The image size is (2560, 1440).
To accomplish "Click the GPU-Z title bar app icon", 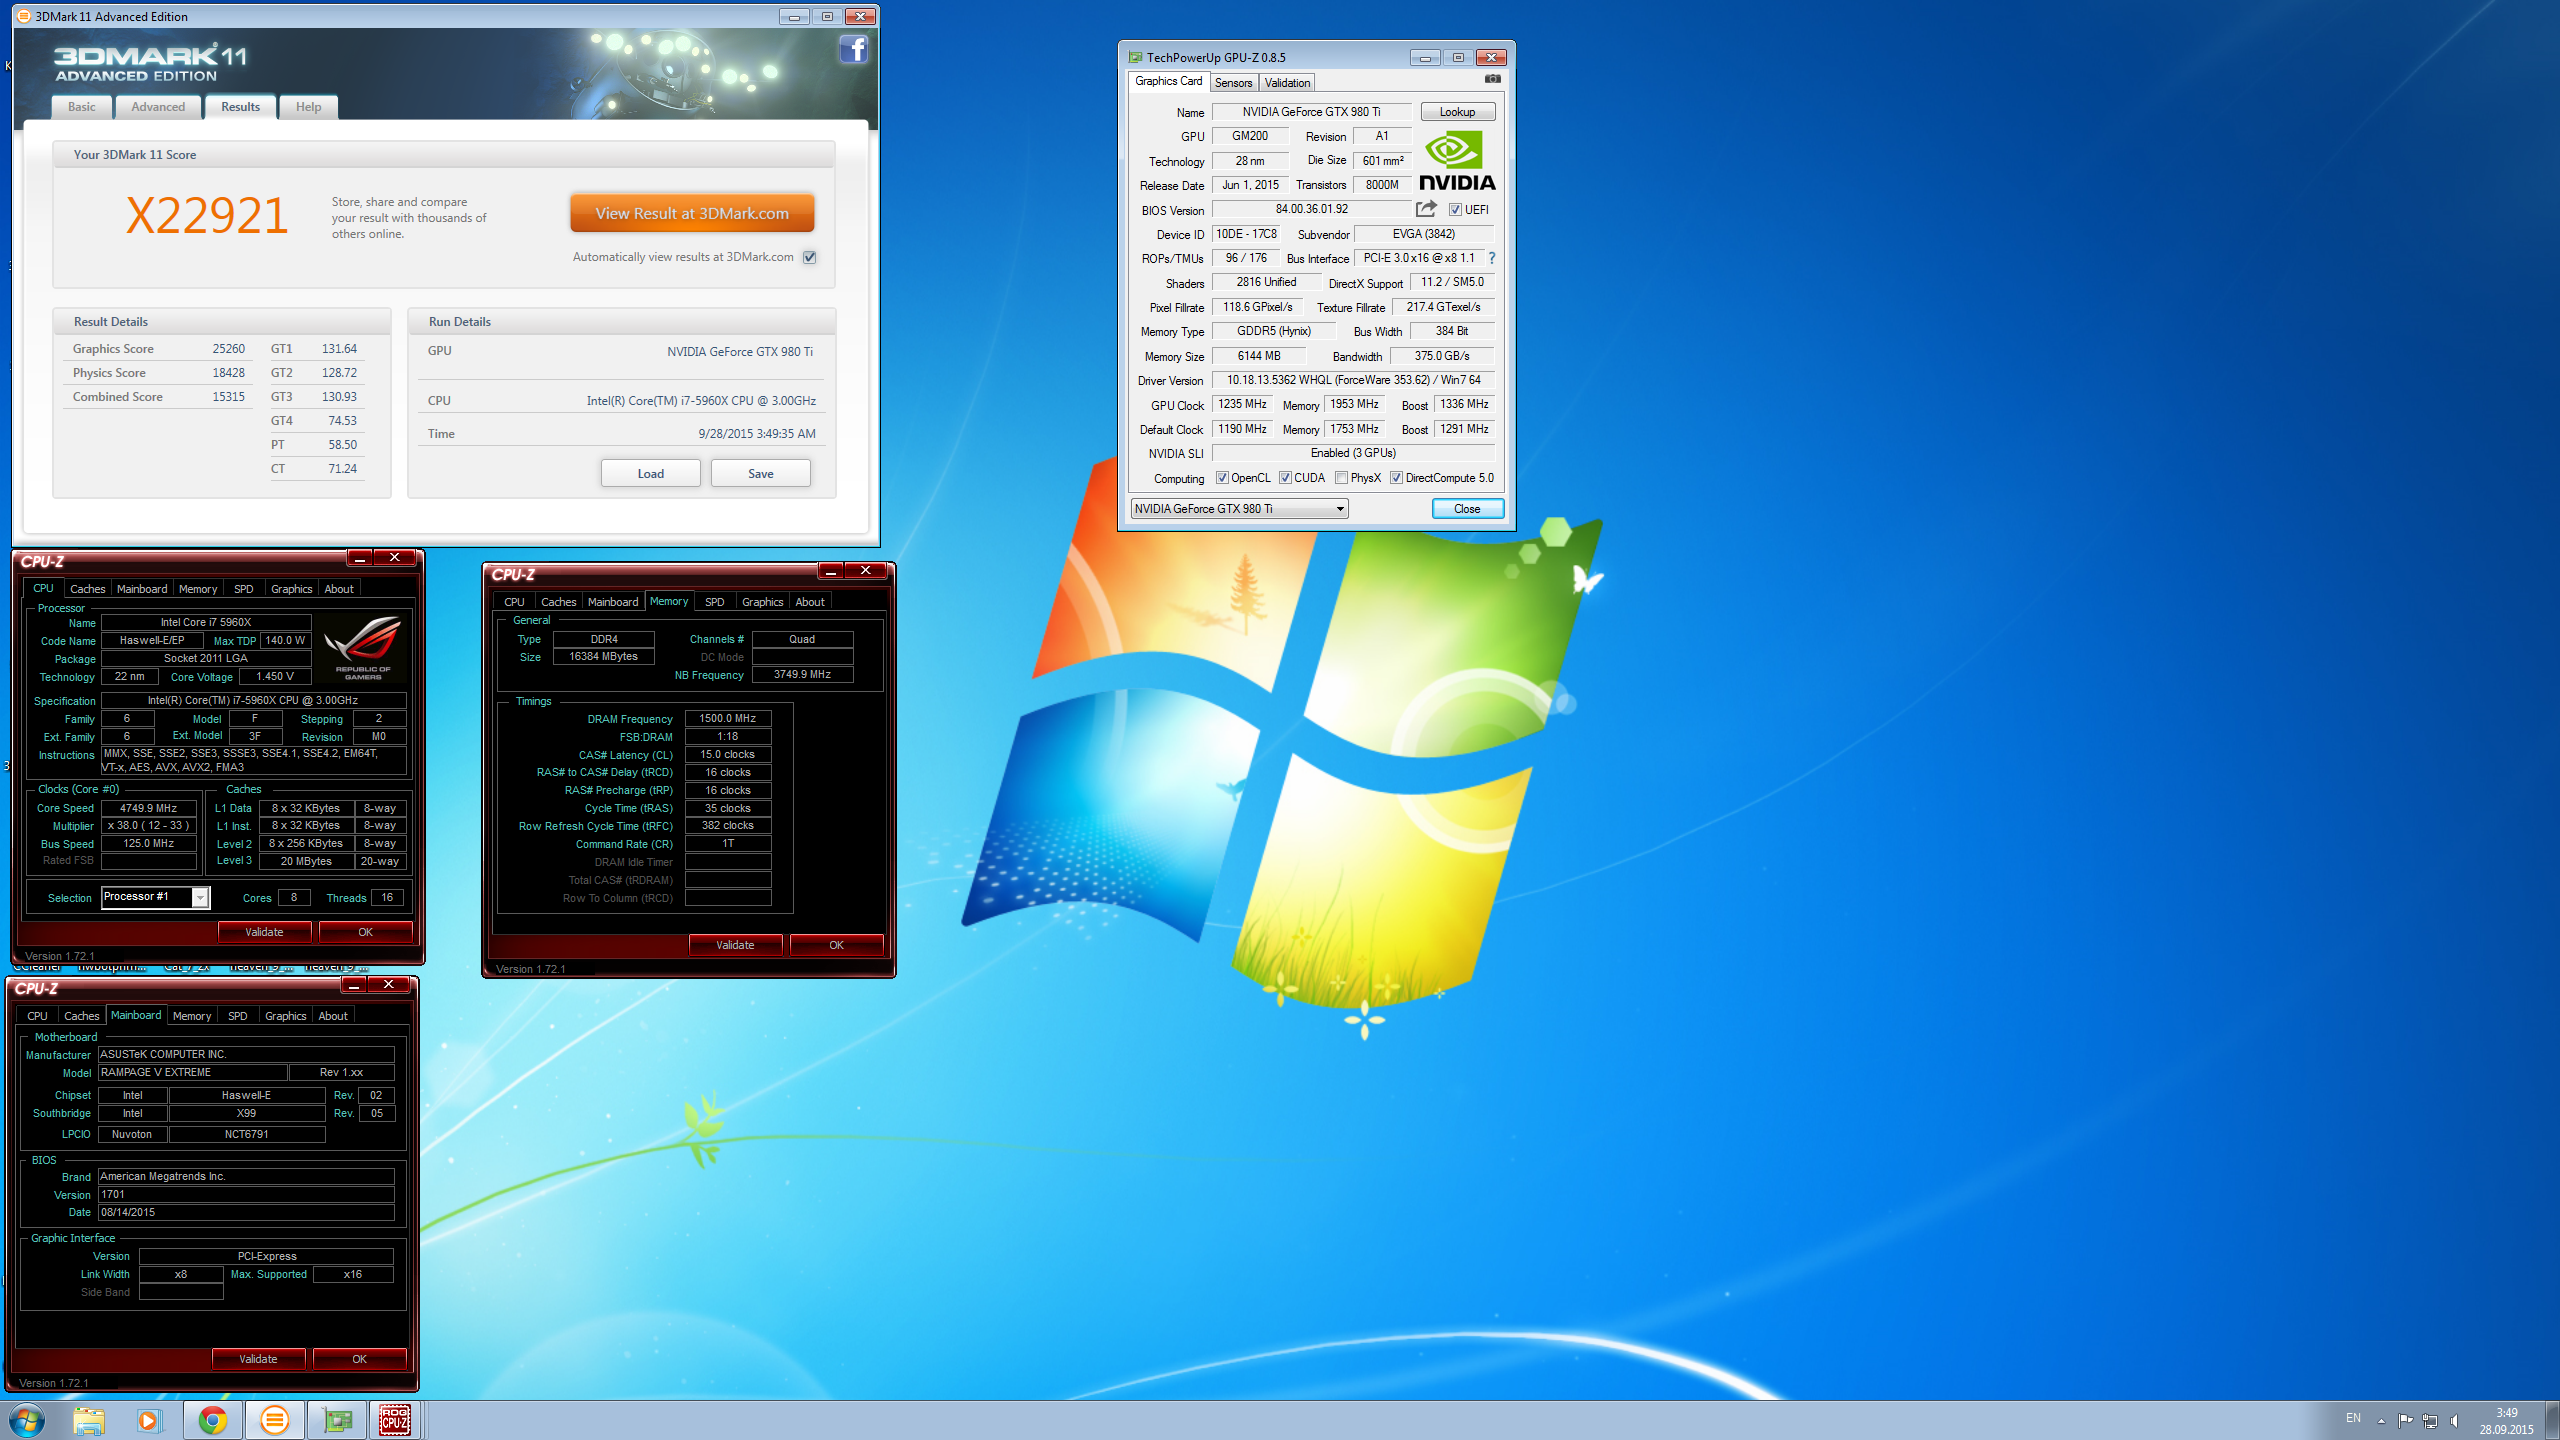I will [1135, 57].
